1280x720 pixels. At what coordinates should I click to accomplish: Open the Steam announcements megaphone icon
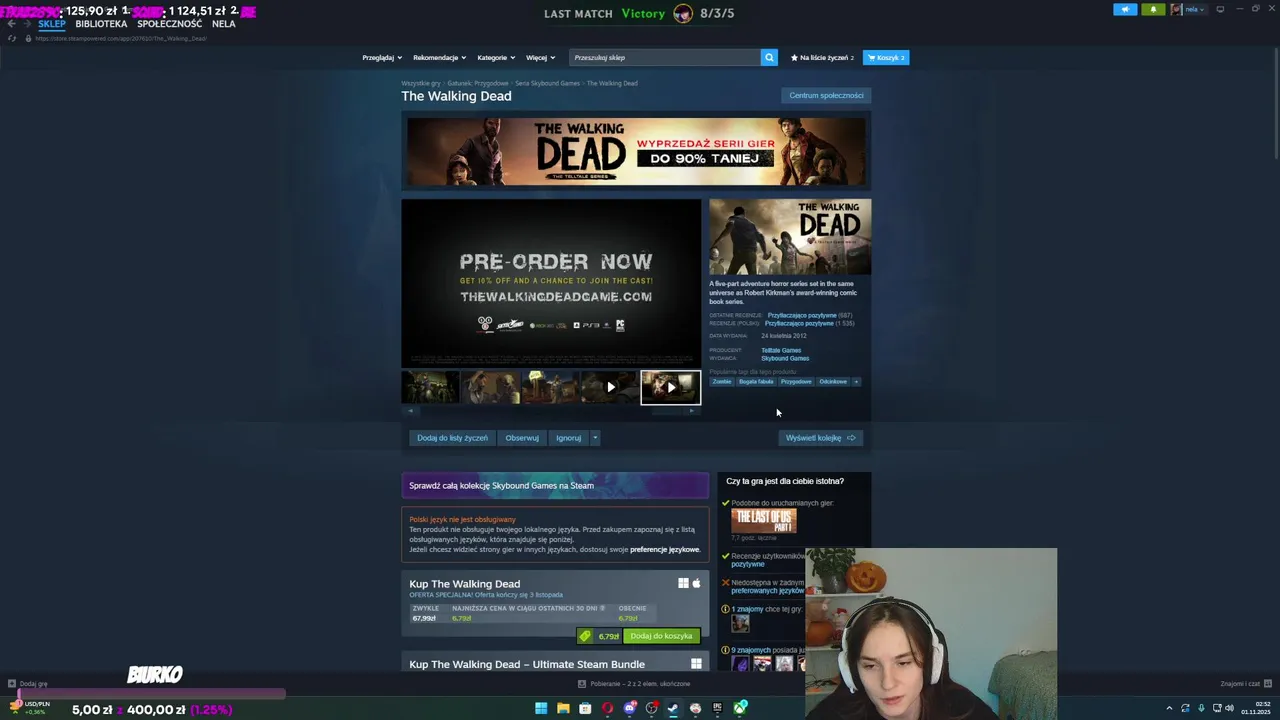(x=1125, y=9)
